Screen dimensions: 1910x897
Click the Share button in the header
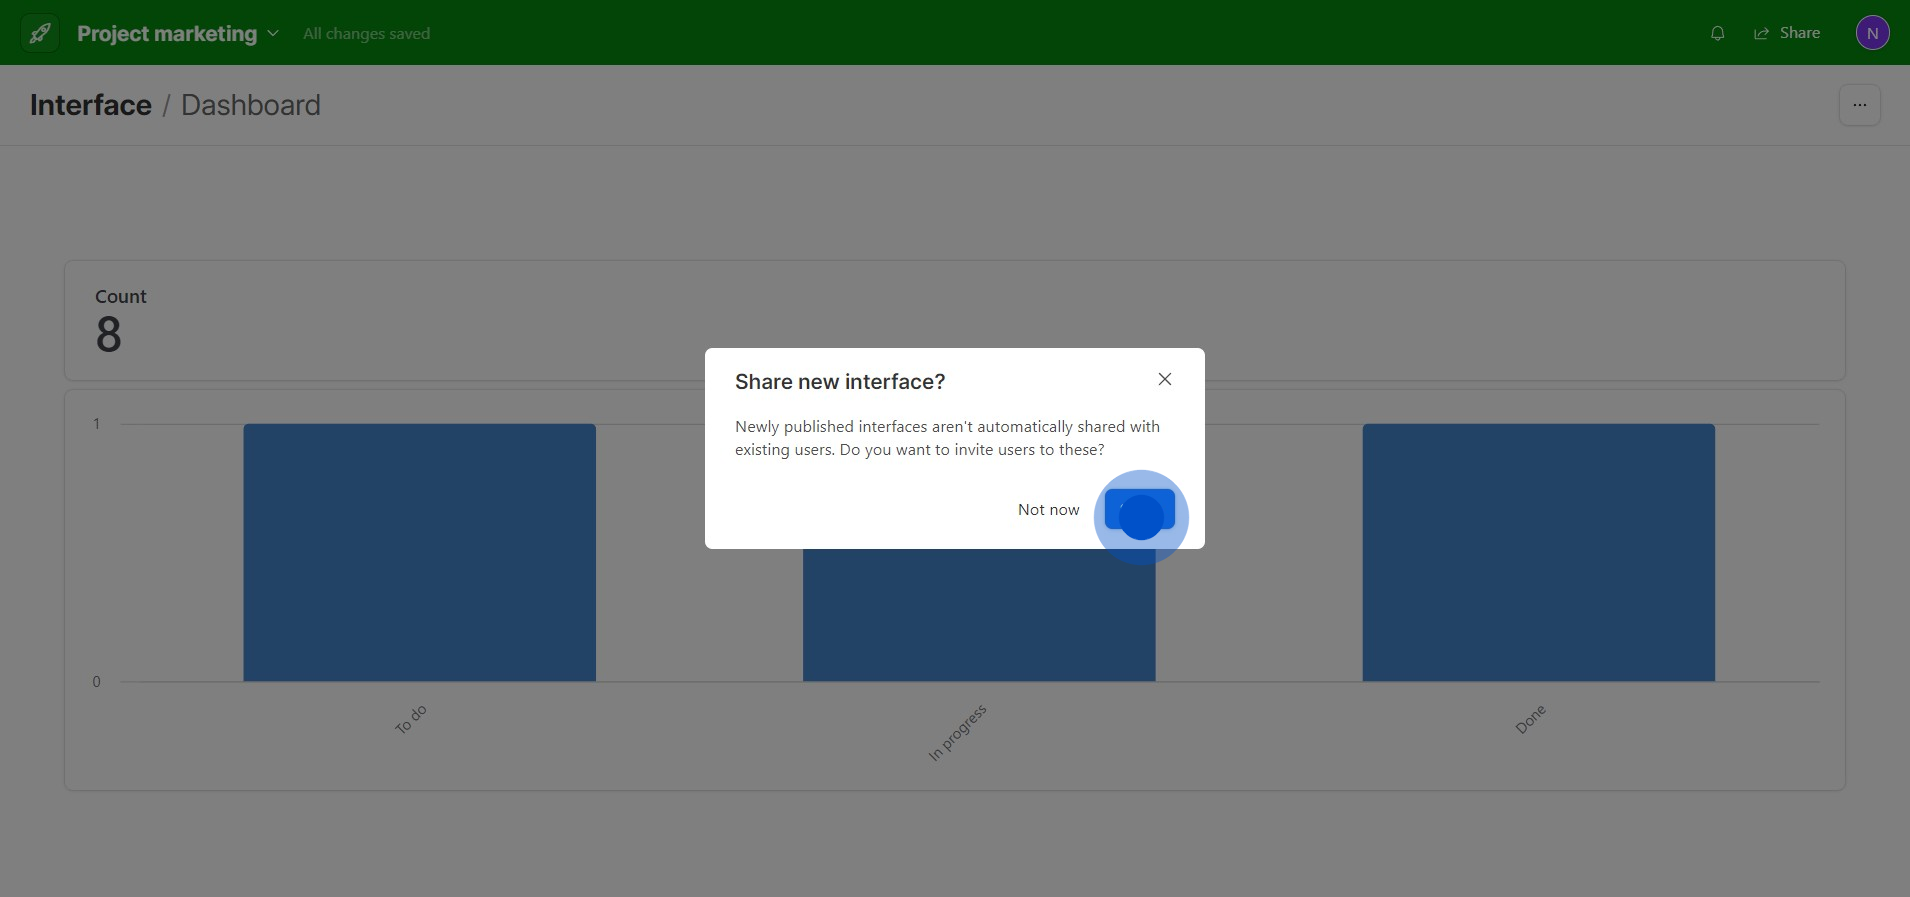click(1787, 33)
